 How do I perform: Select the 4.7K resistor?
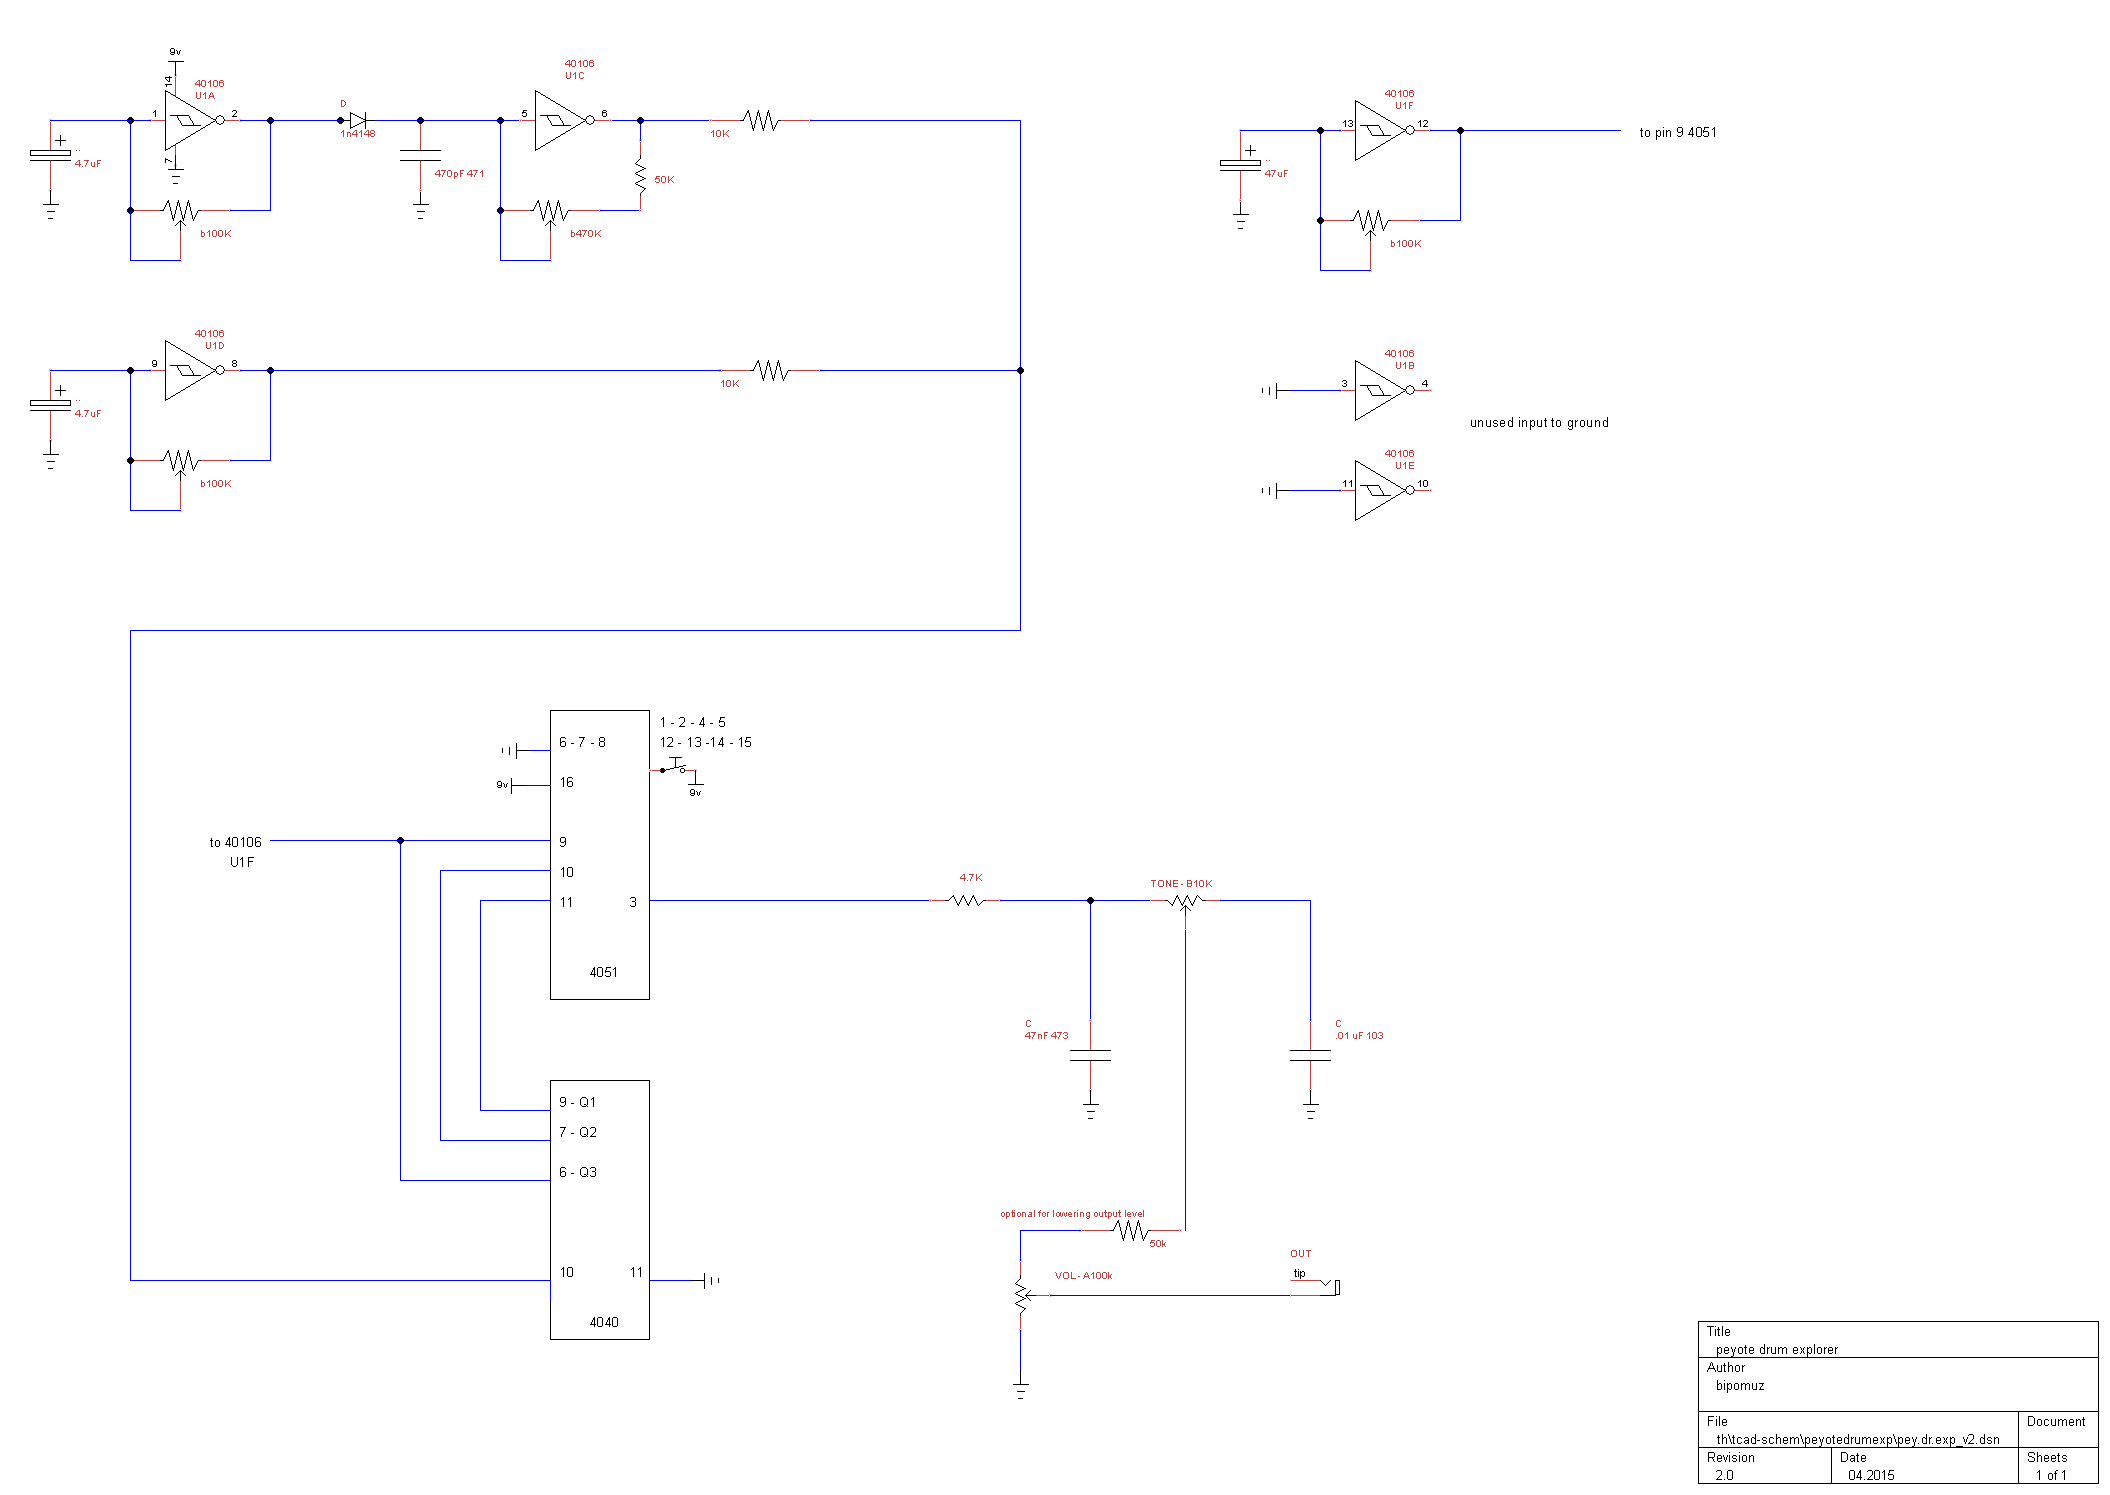click(x=967, y=900)
